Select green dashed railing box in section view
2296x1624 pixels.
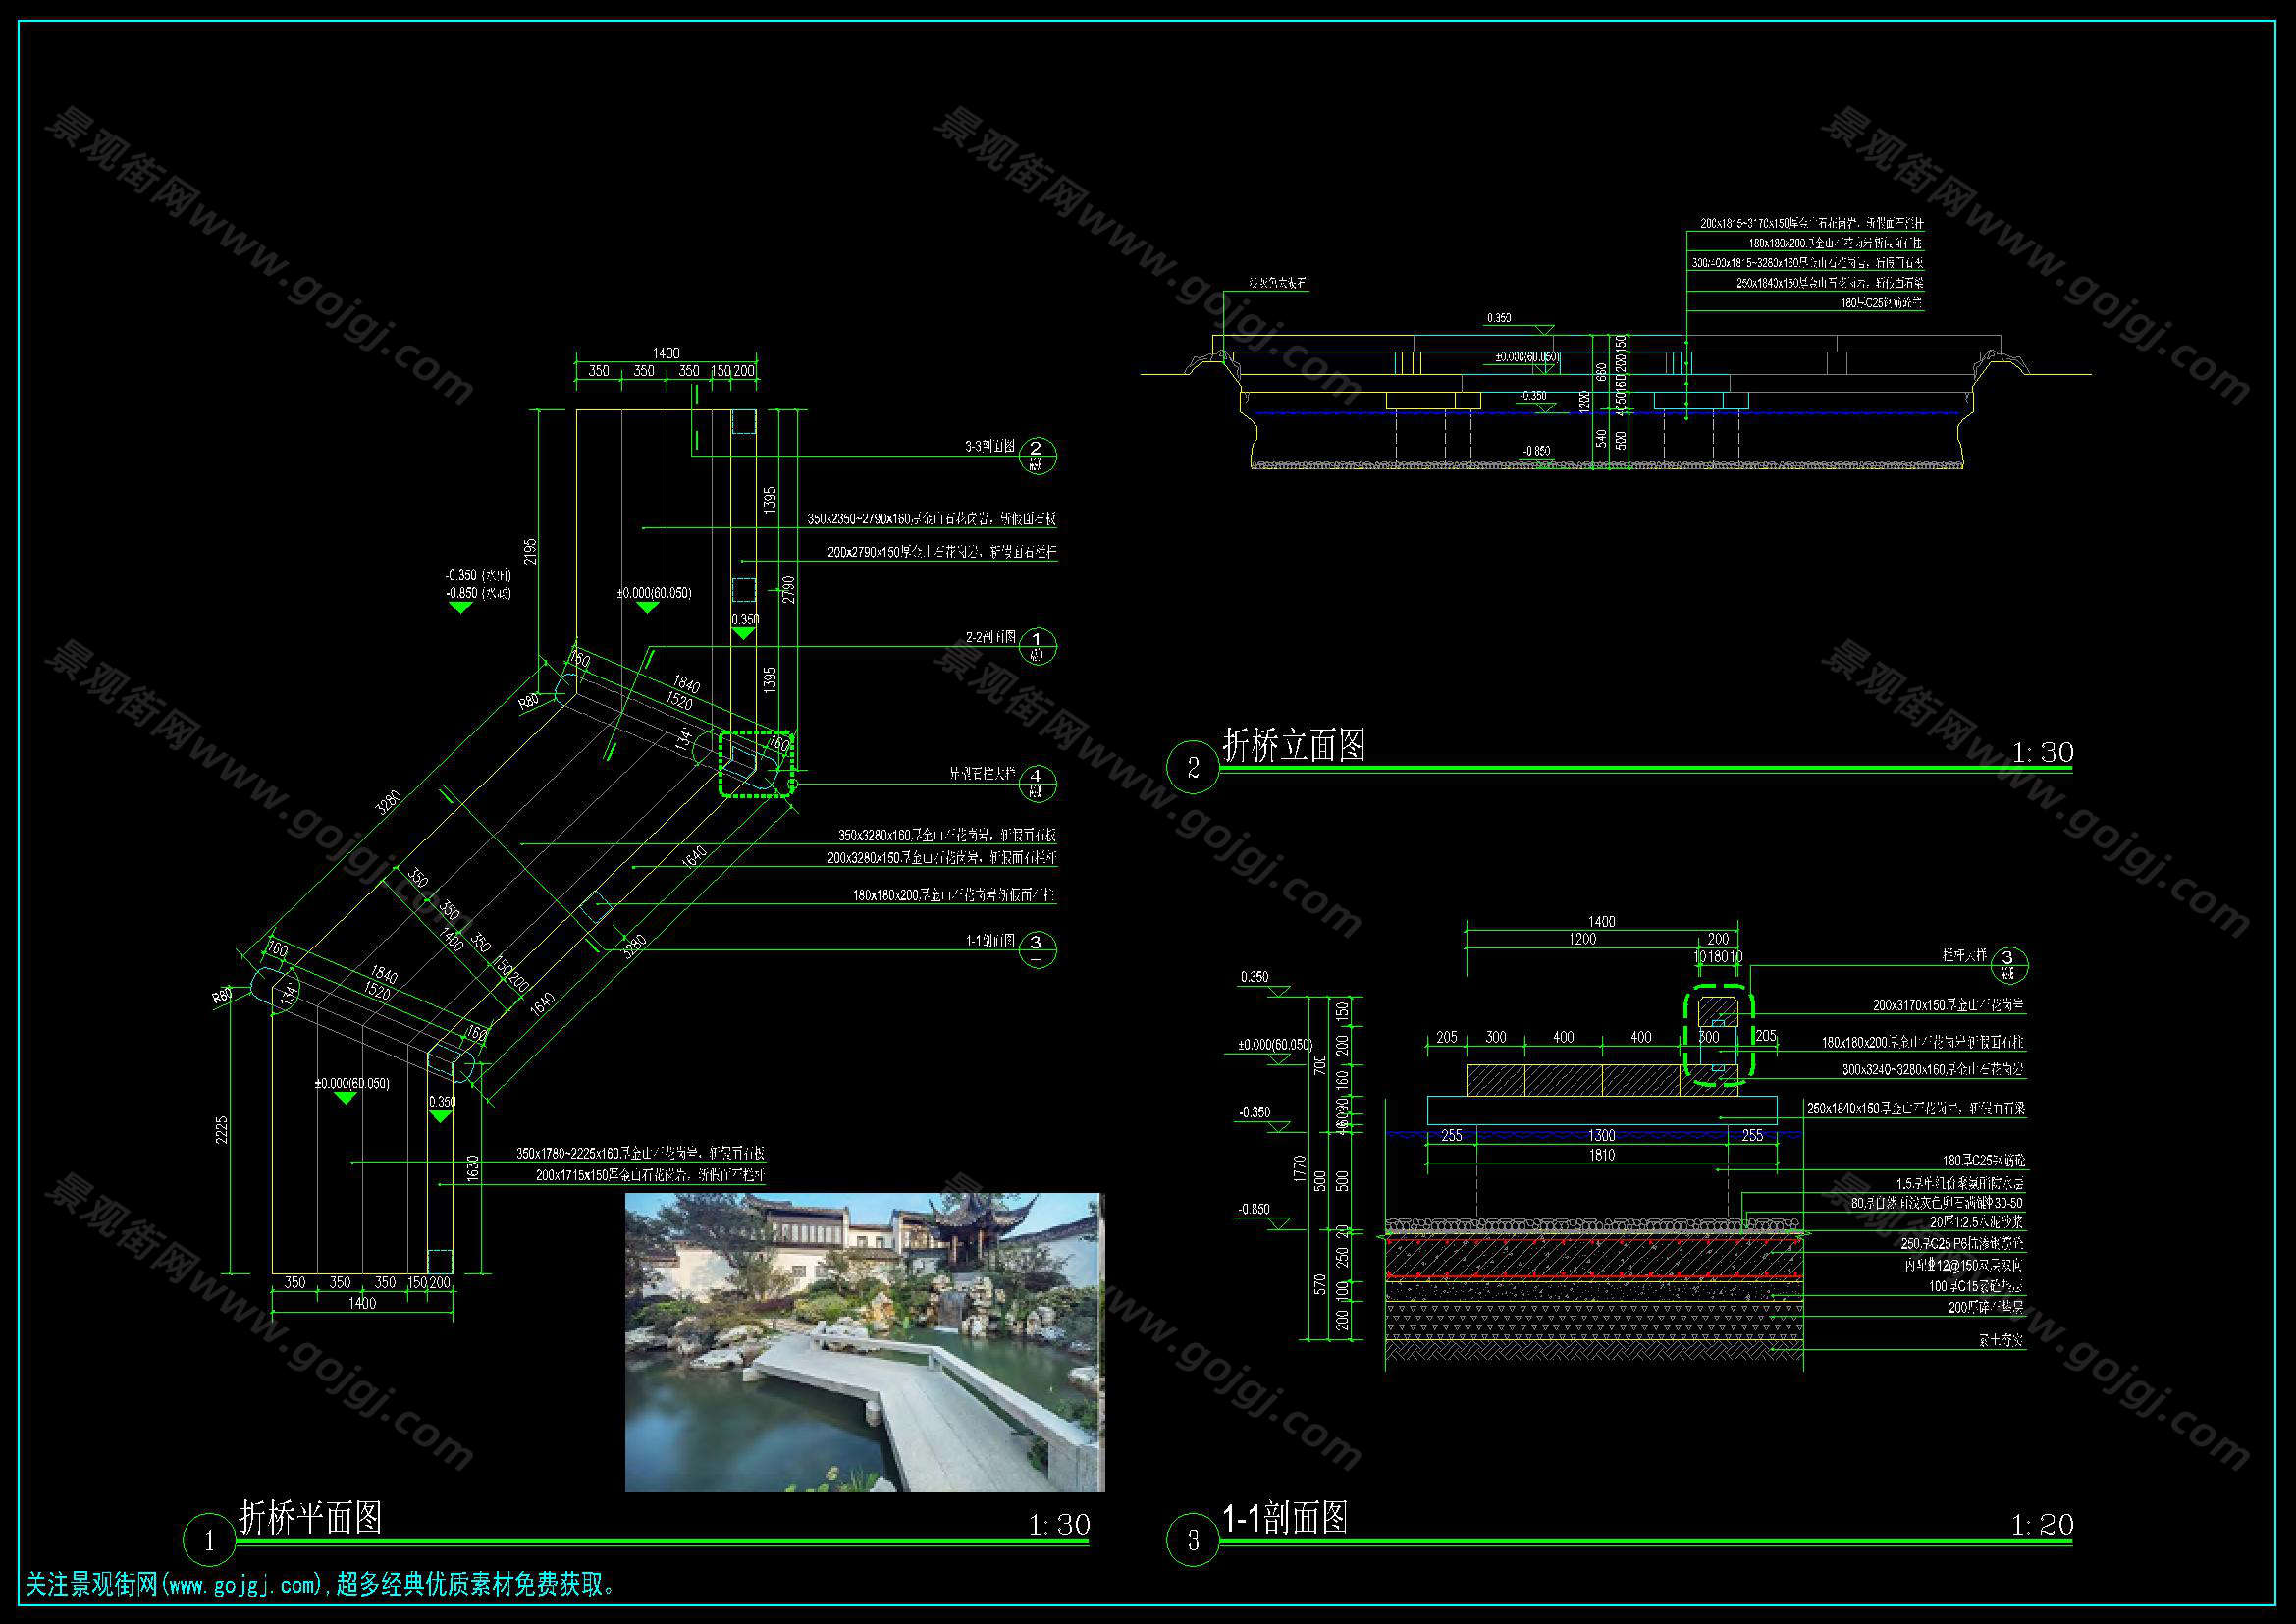tap(1718, 1035)
